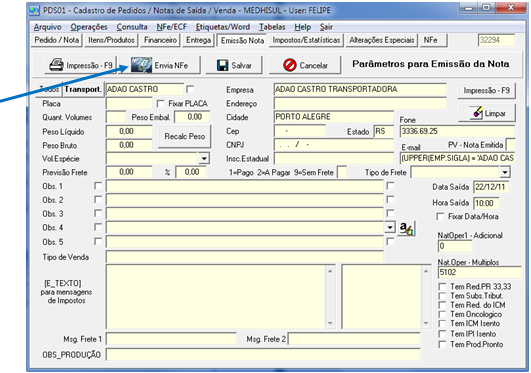Click the Endereço input field
This screenshot has width=531, height=373.
360,103
